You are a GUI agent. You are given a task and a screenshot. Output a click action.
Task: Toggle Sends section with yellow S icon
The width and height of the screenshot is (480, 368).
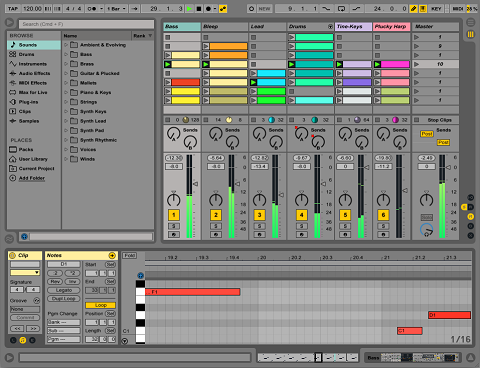[x=464, y=207]
